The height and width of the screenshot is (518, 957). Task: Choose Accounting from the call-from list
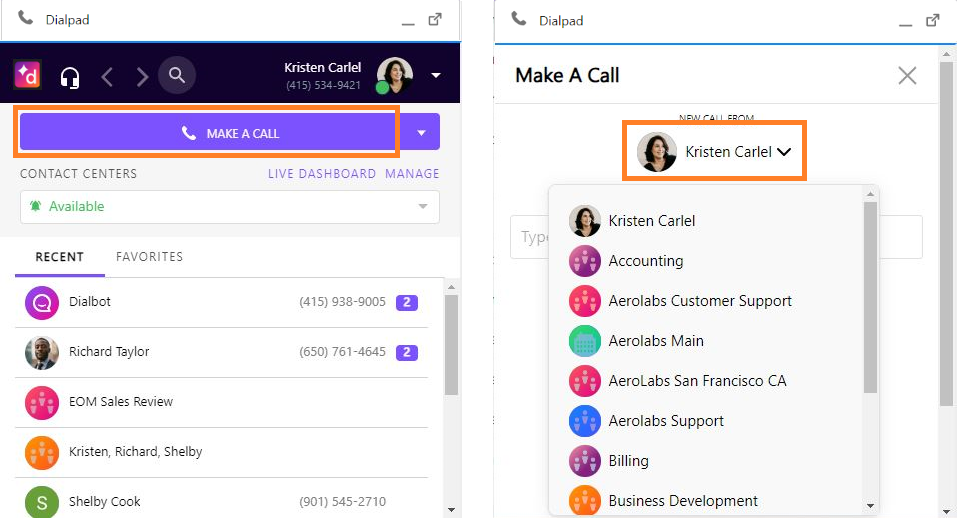click(x=707, y=261)
